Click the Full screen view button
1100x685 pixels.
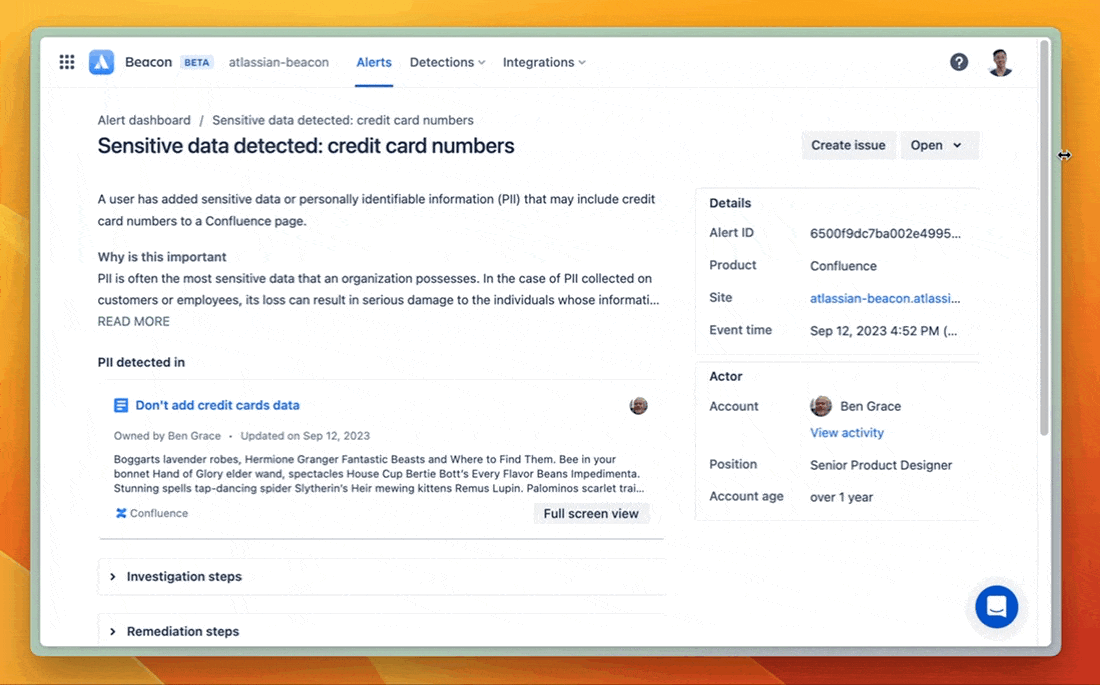[x=591, y=514]
